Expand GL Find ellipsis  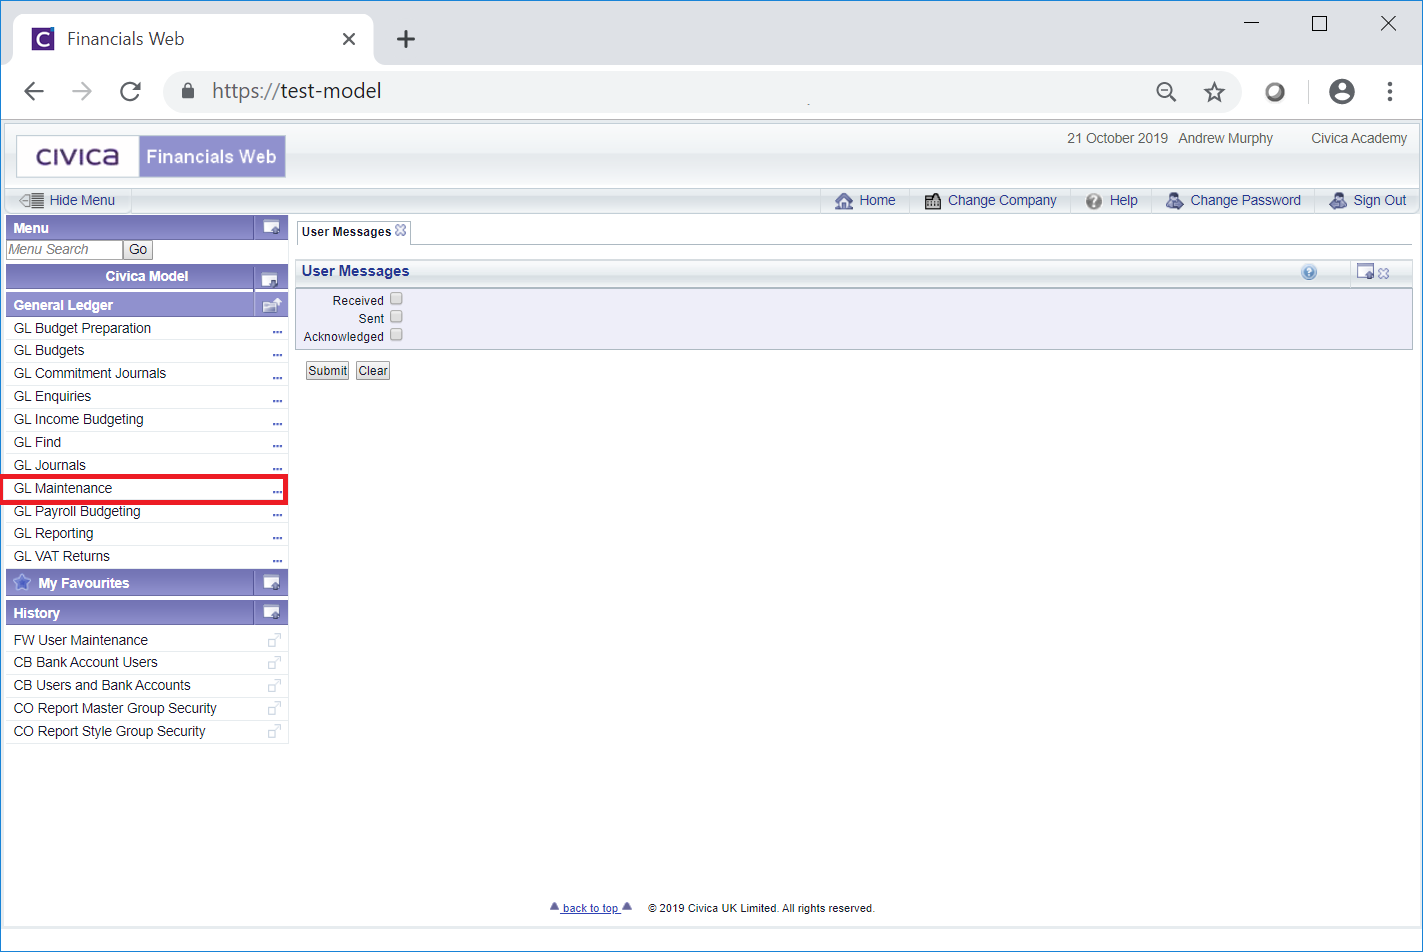click(277, 445)
